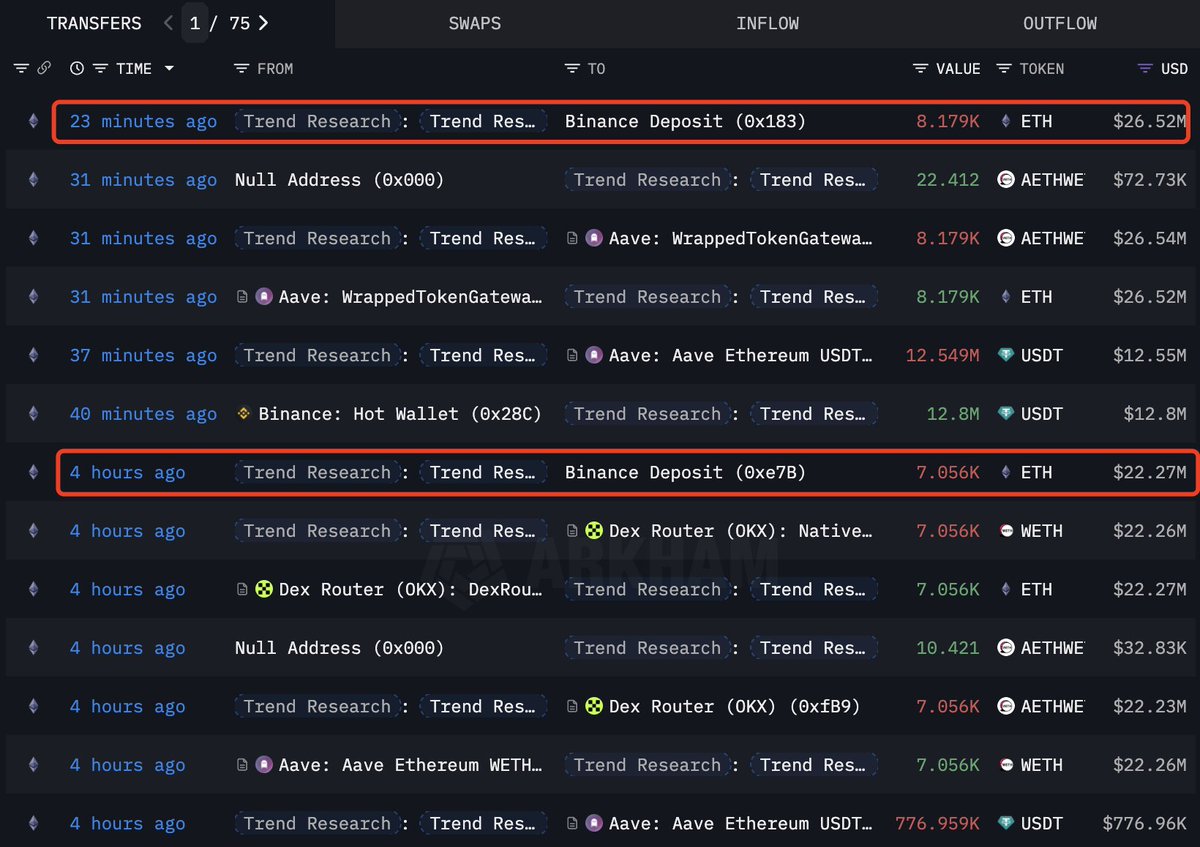Click the AETHWETH token icon in the $22.23M row

pyautogui.click(x=1006, y=706)
